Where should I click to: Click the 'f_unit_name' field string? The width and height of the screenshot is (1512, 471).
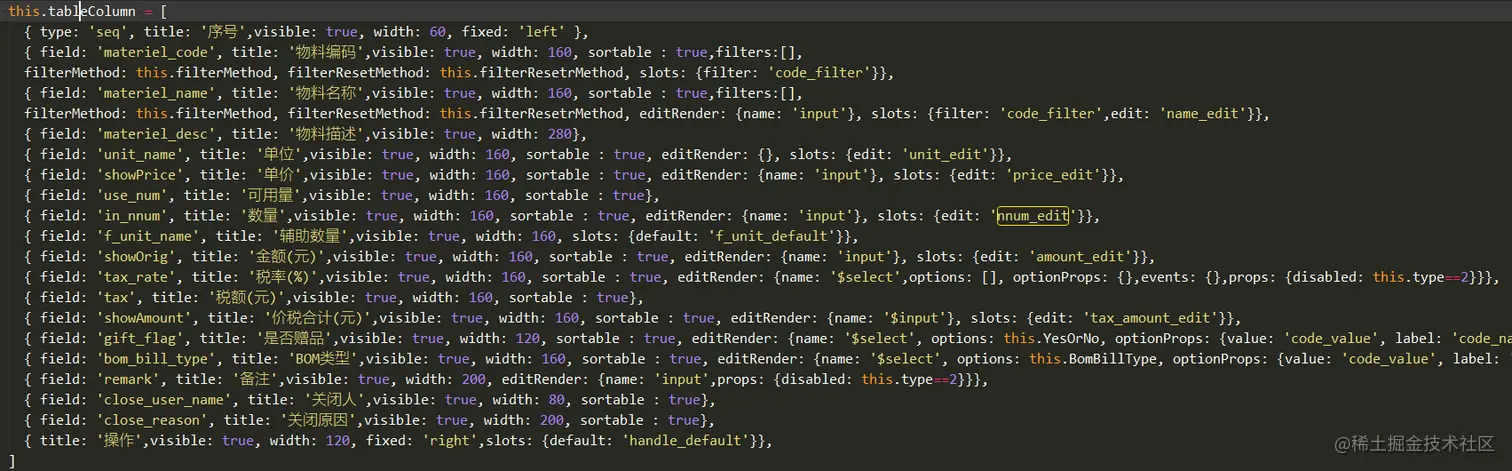[150, 237]
